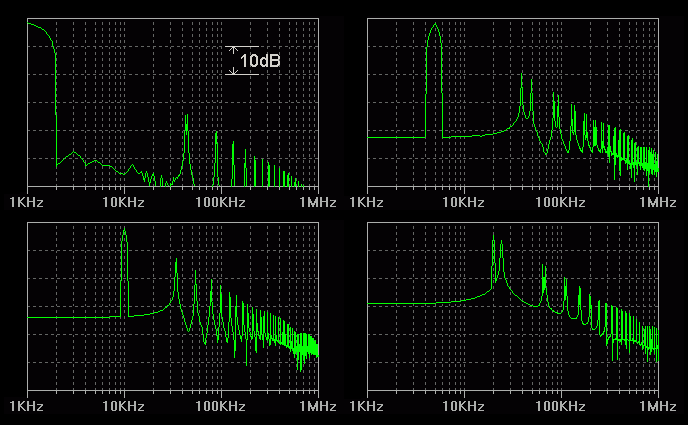Click 1MHz axis label under top-right plot

click(657, 202)
